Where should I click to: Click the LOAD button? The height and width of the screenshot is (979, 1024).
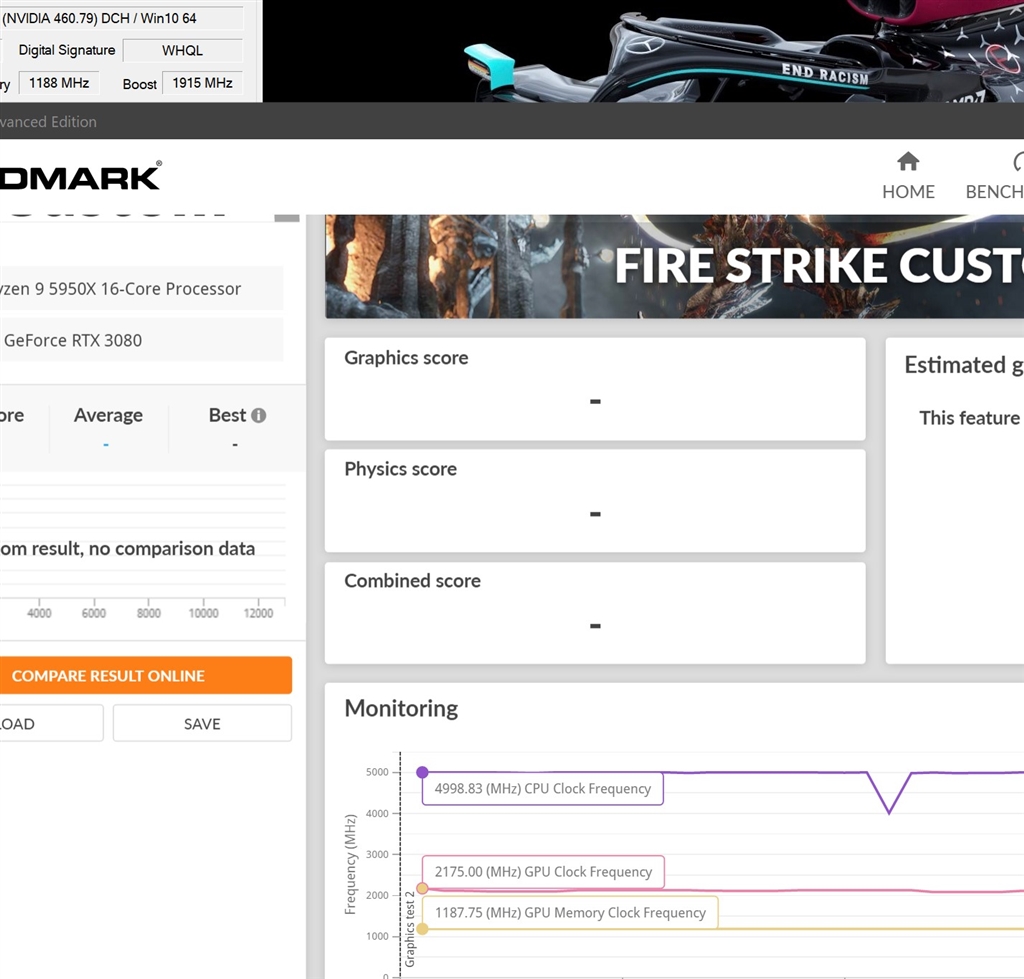(51, 724)
